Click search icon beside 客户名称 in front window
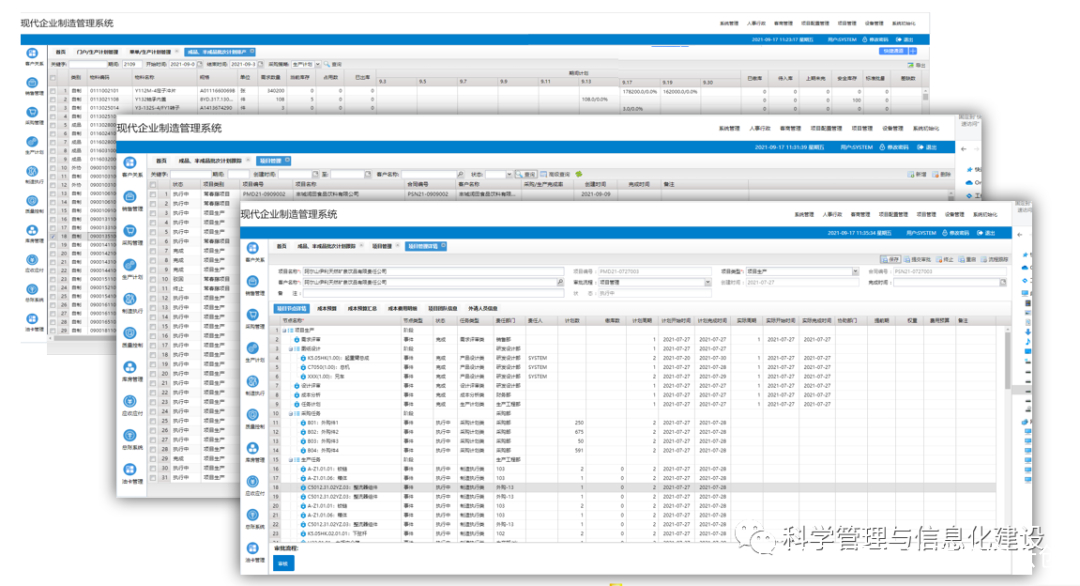The height and width of the screenshot is (586, 1080). pos(560,282)
